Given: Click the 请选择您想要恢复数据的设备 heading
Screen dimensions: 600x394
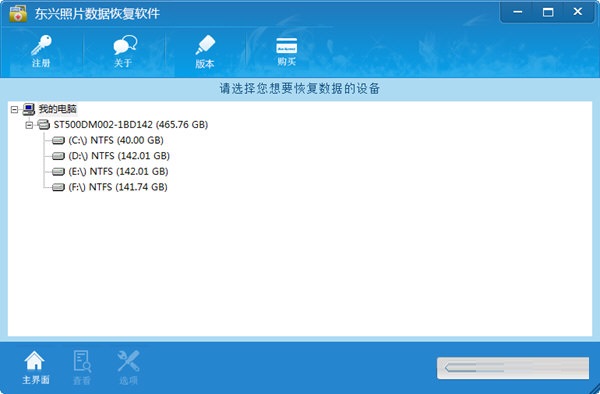Looking at the screenshot, I should [300, 89].
